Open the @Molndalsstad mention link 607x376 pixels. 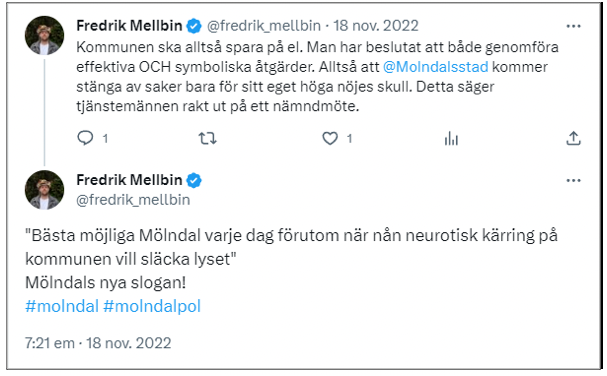[436, 67]
